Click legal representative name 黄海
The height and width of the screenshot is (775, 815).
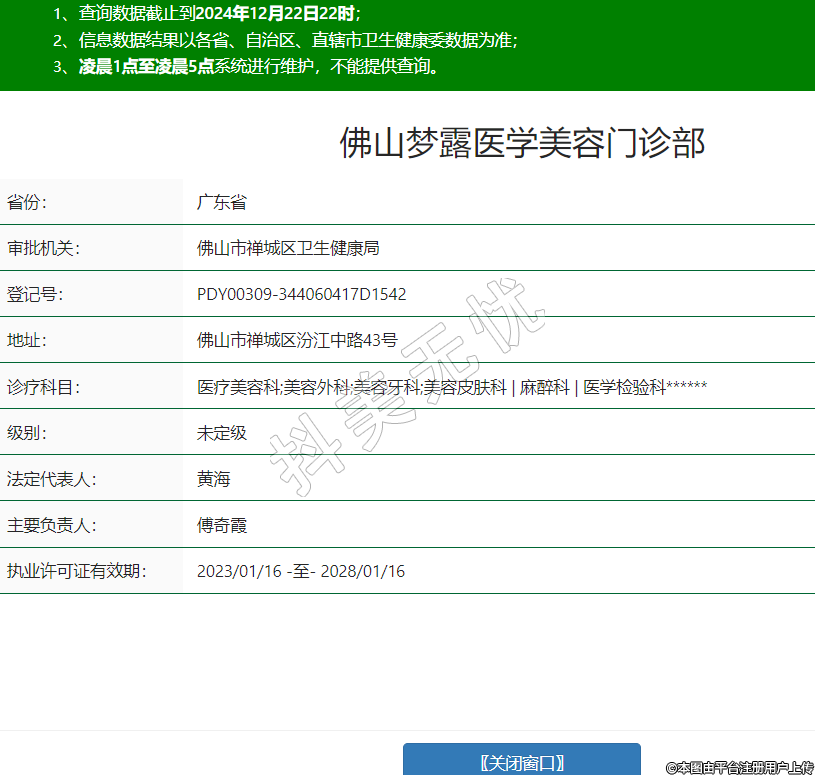[x=213, y=479]
